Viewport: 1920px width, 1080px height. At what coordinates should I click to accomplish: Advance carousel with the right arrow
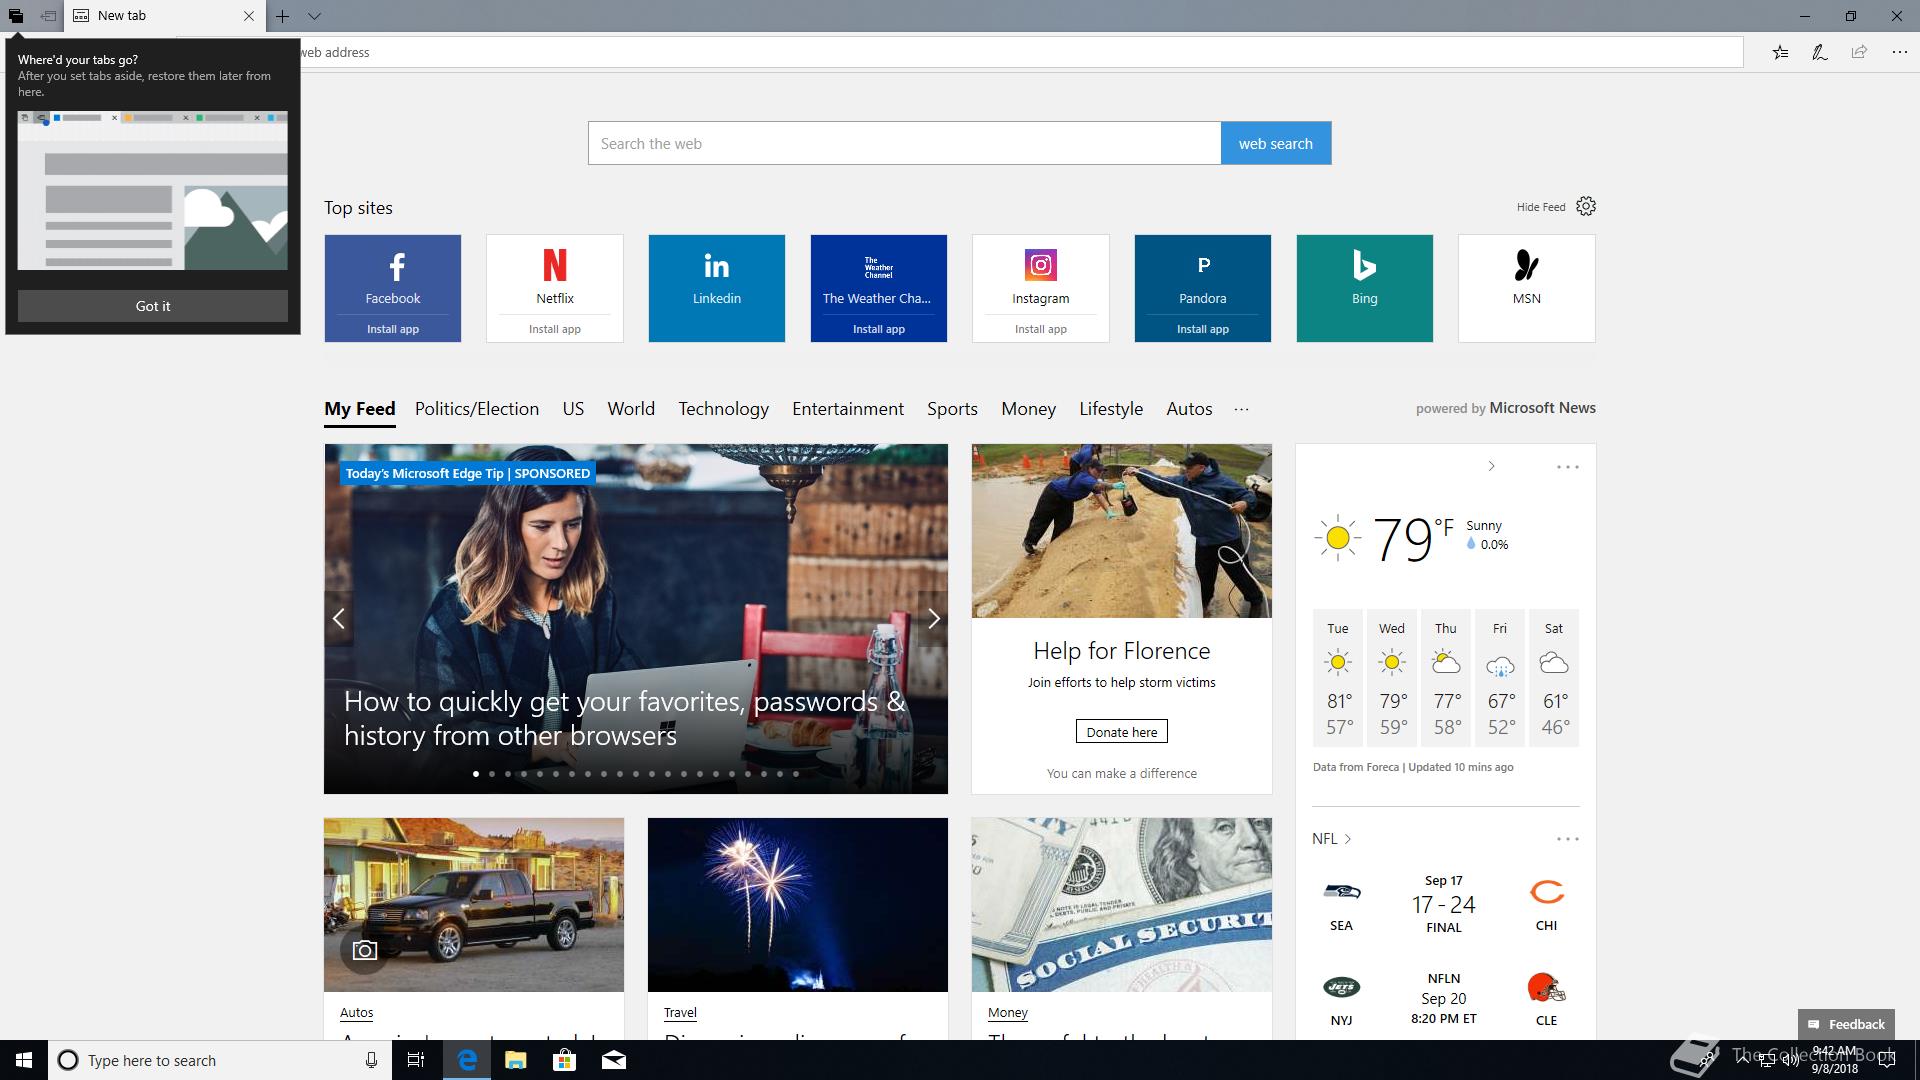(x=933, y=619)
